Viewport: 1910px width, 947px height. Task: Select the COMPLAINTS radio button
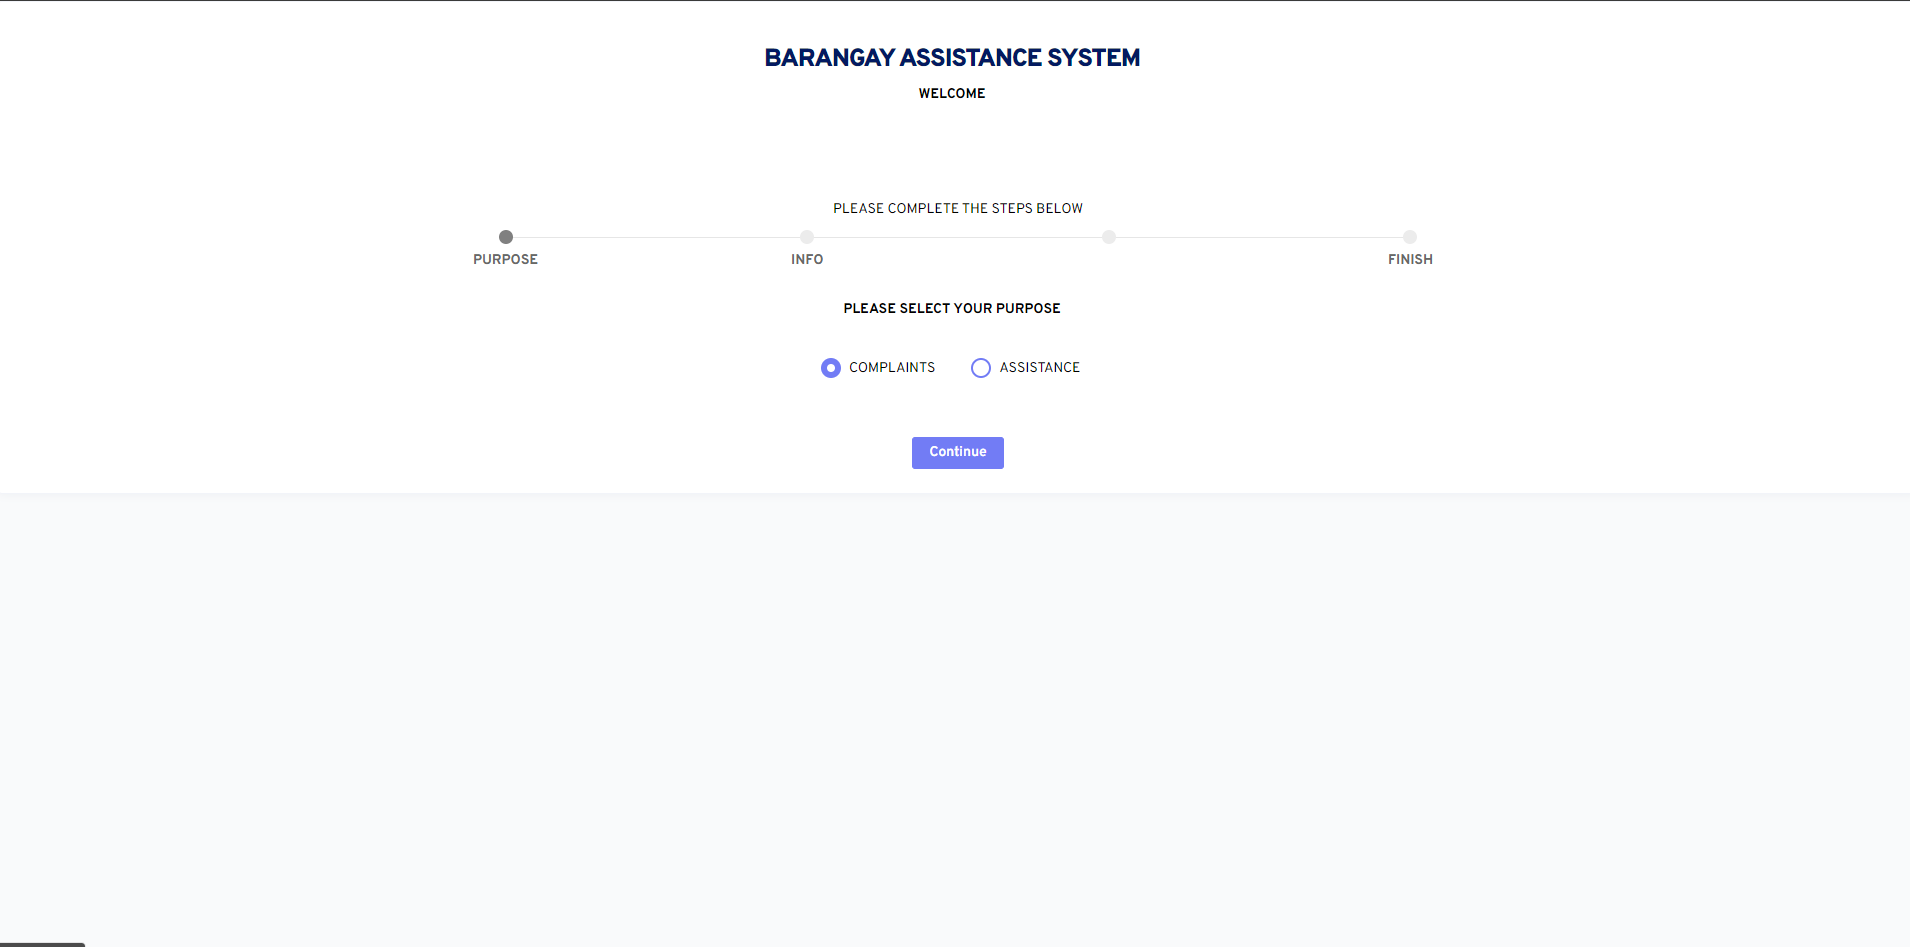click(x=831, y=368)
